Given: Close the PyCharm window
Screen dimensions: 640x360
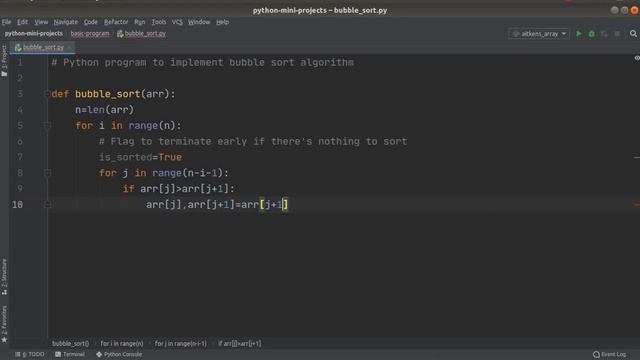Looking at the screenshot, I should pyautogui.click(x=634, y=11).
